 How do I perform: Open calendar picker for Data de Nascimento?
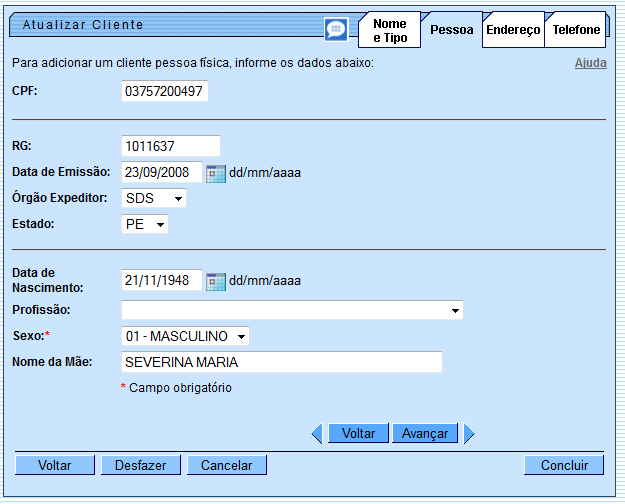215,281
